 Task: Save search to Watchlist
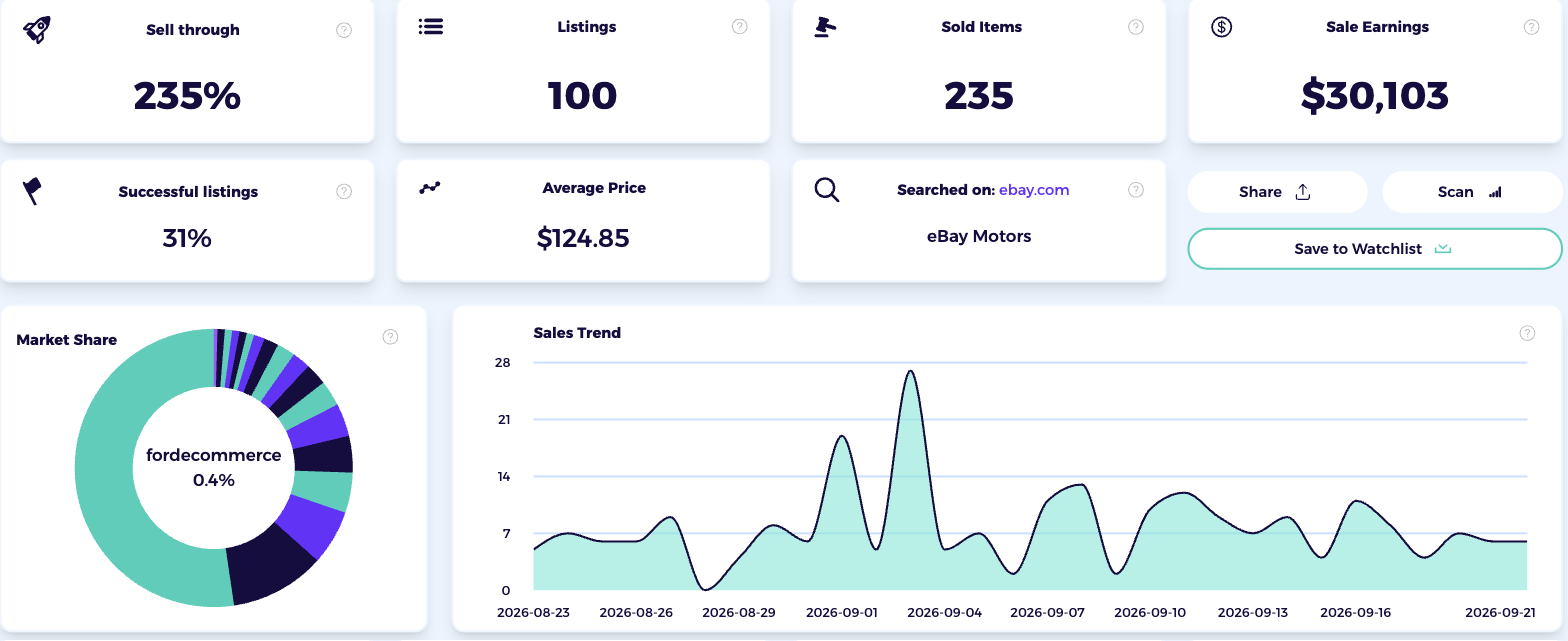[1375, 249]
